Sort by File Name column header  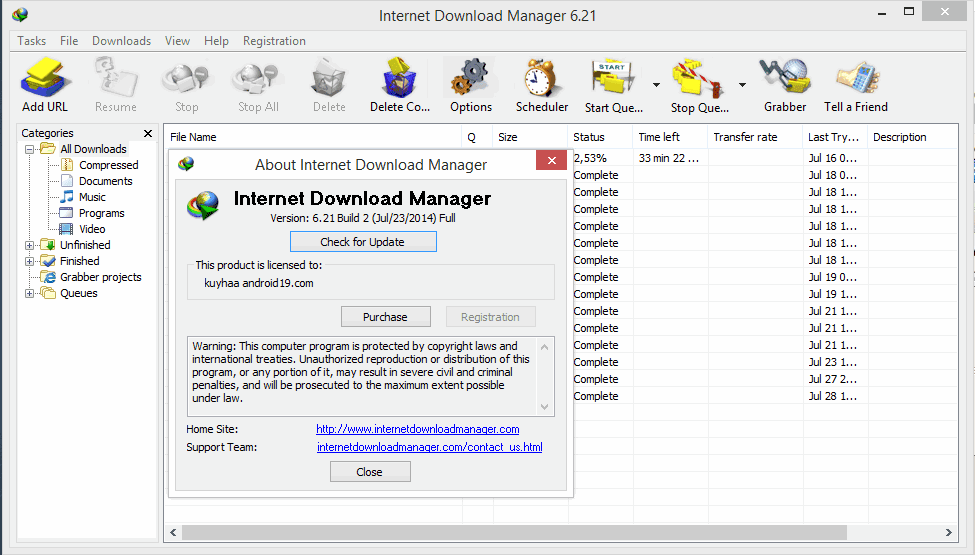pos(313,137)
